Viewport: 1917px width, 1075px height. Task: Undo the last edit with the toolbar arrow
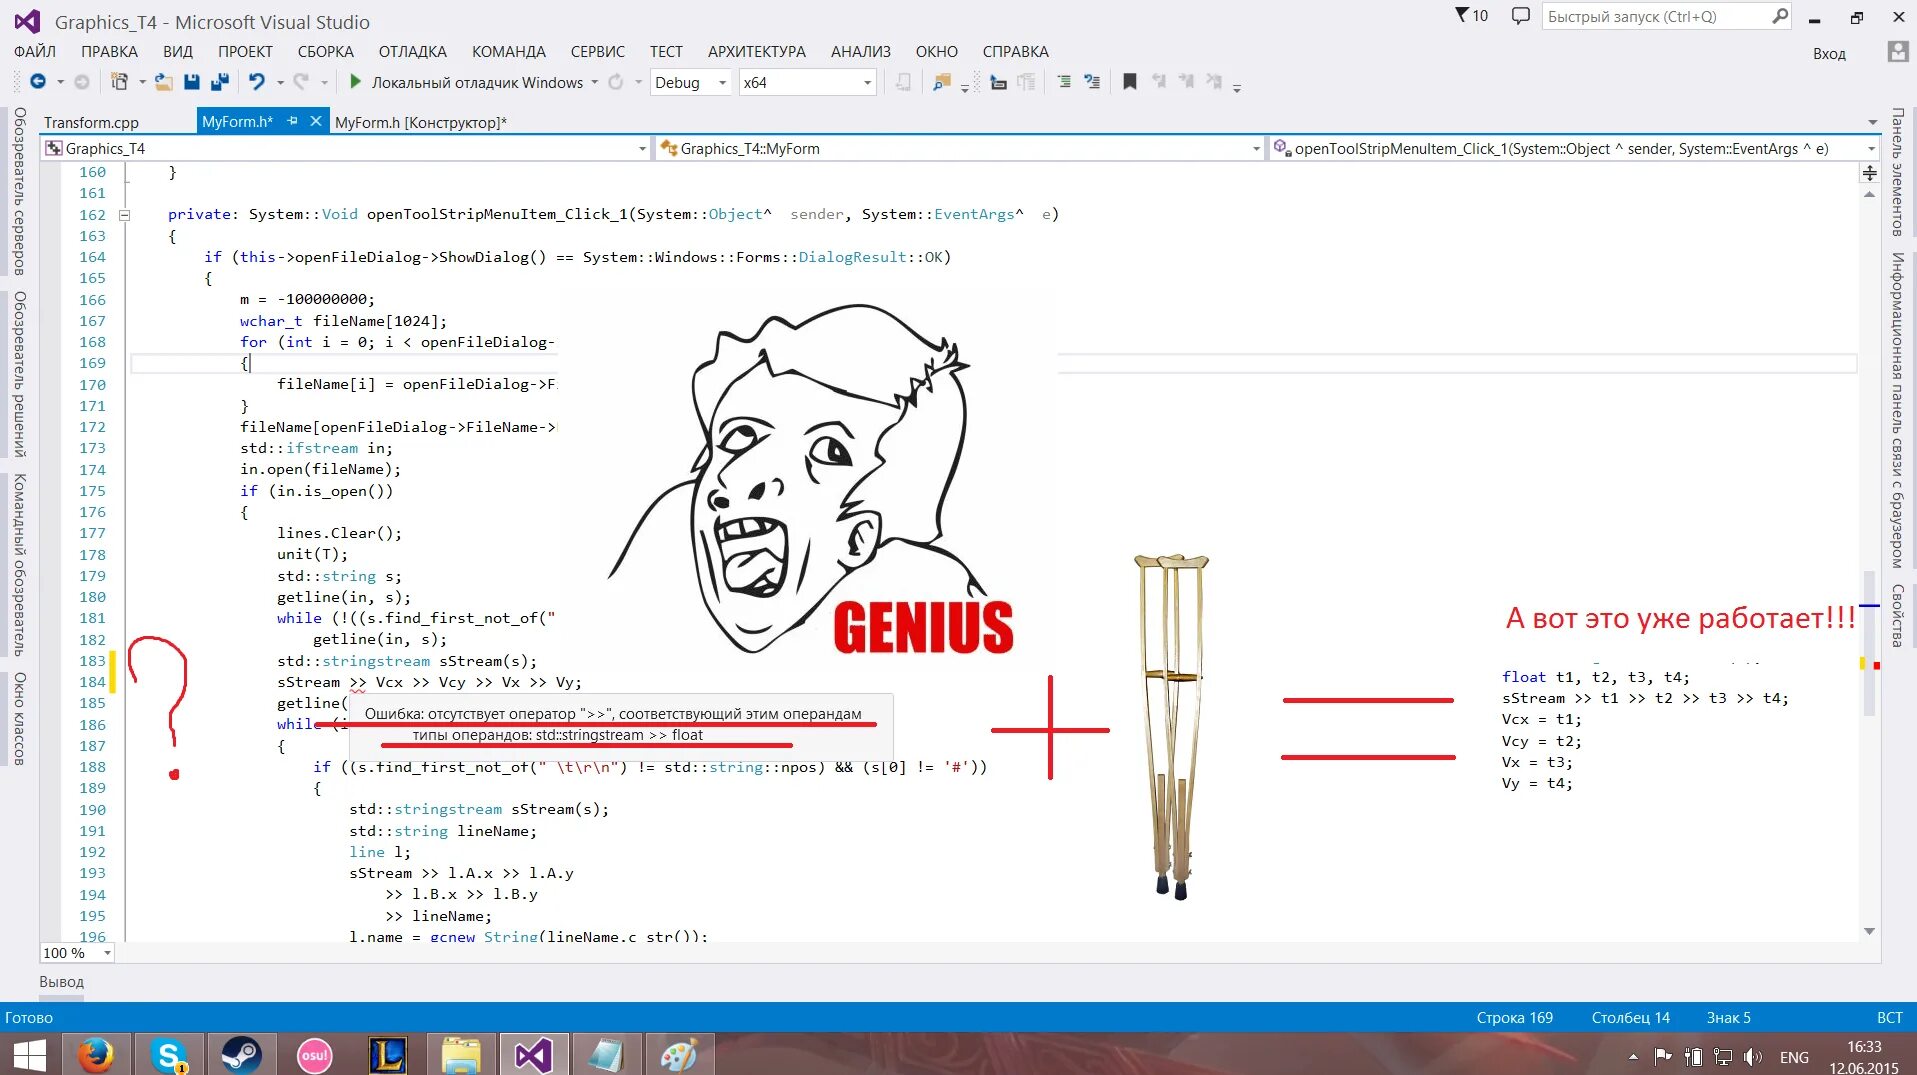pos(257,82)
